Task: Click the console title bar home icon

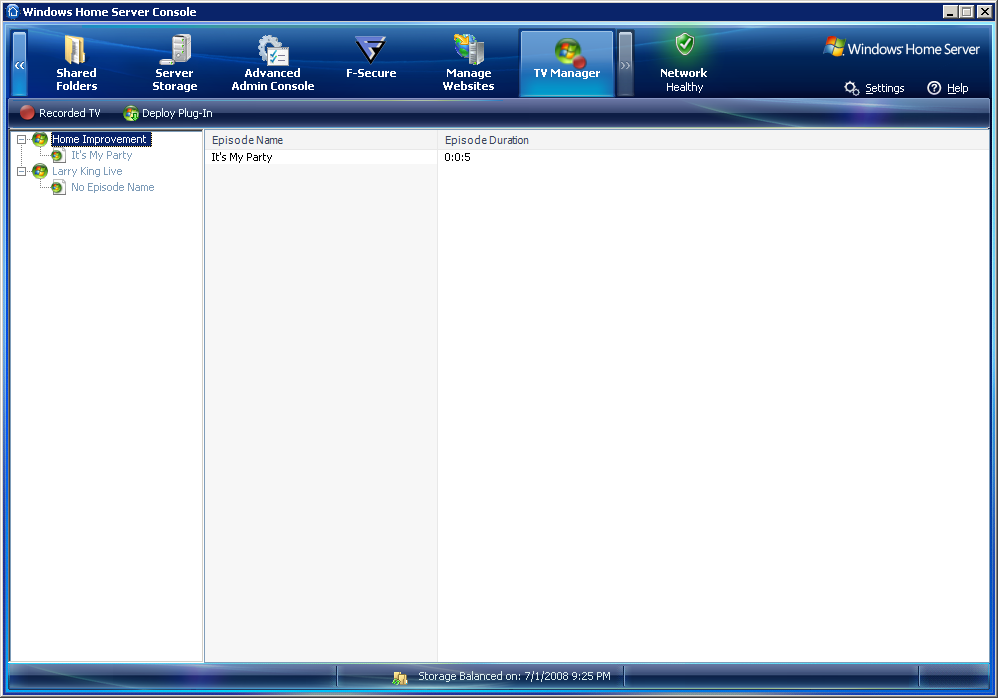Action: click(x=13, y=11)
